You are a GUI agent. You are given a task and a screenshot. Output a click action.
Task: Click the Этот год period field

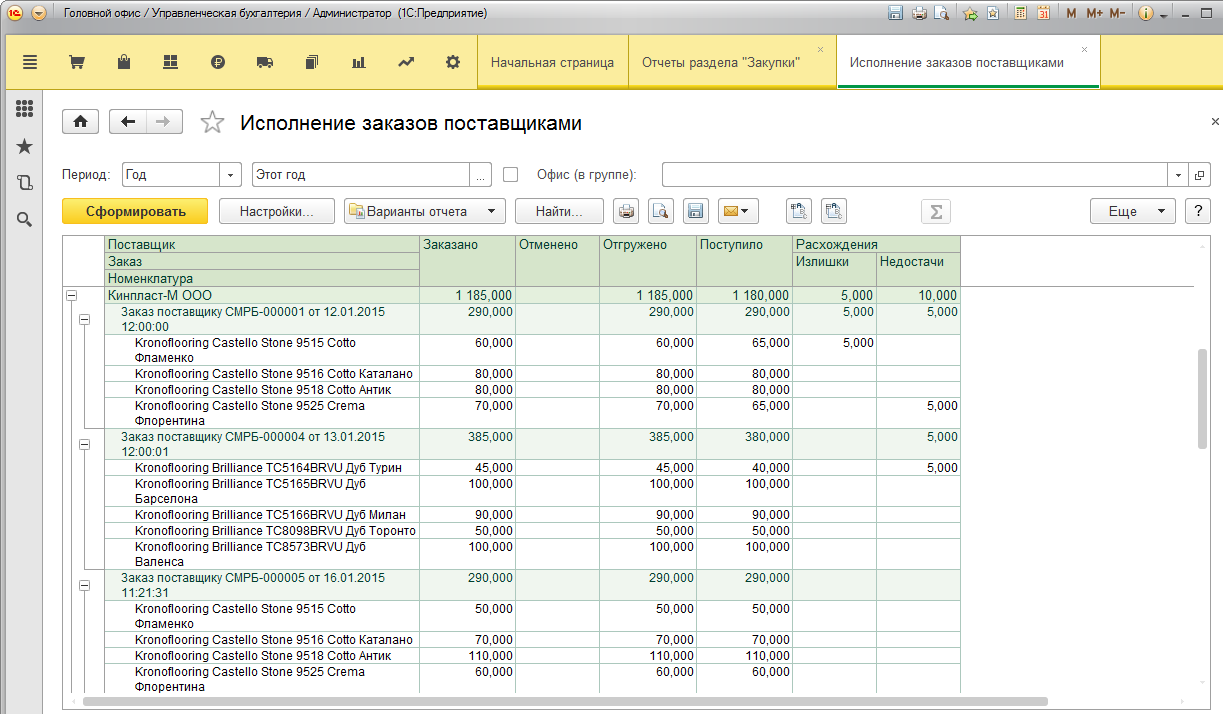click(361, 174)
